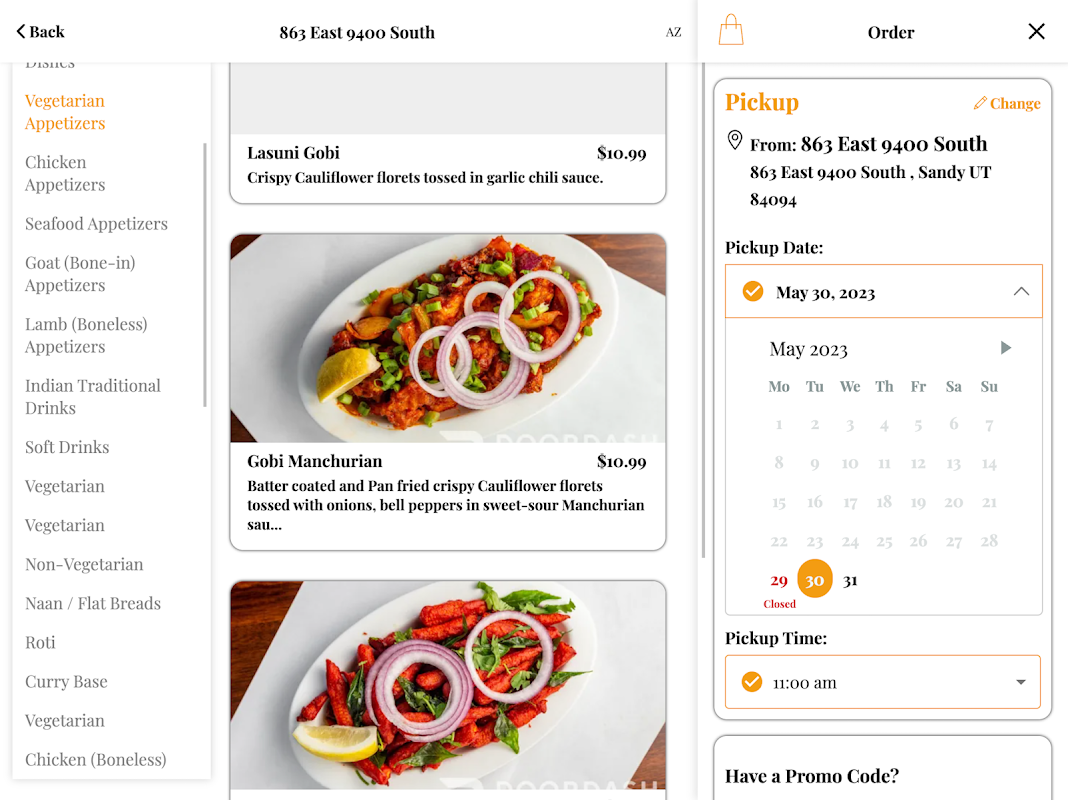Screen dimensions: 1068x800
Task: Click the AZ sort icon
Action: point(673,32)
